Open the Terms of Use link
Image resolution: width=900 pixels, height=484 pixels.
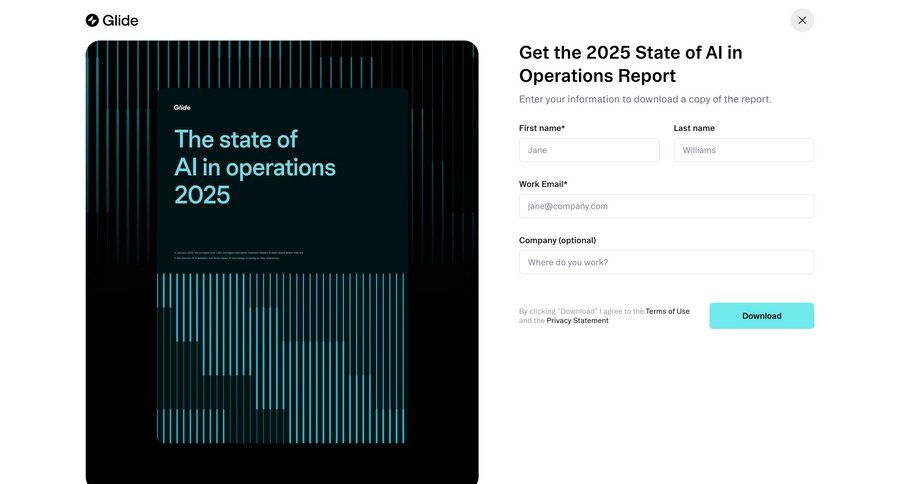pyautogui.click(x=667, y=311)
